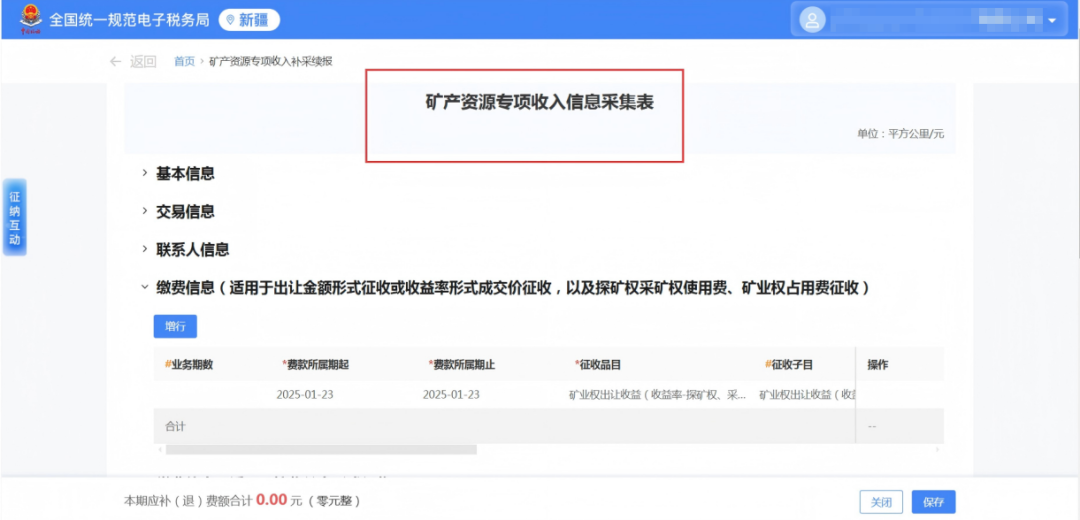This screenshot has width=1080, height=520.
Task: Click the 单位：平方公里/元 unit label
Action: (901, 134)
